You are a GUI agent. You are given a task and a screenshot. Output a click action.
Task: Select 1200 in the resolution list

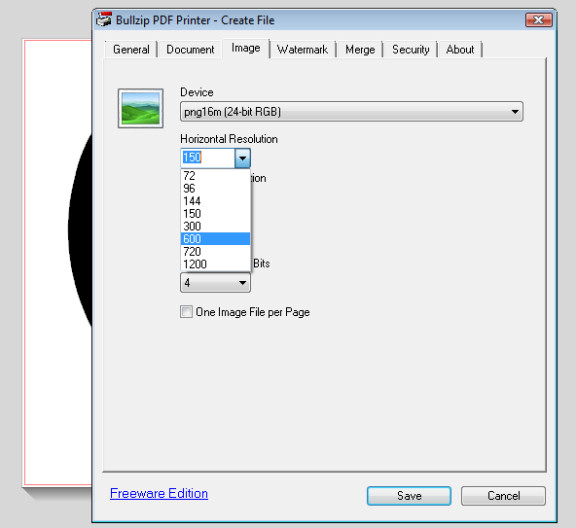coord(215,264)
